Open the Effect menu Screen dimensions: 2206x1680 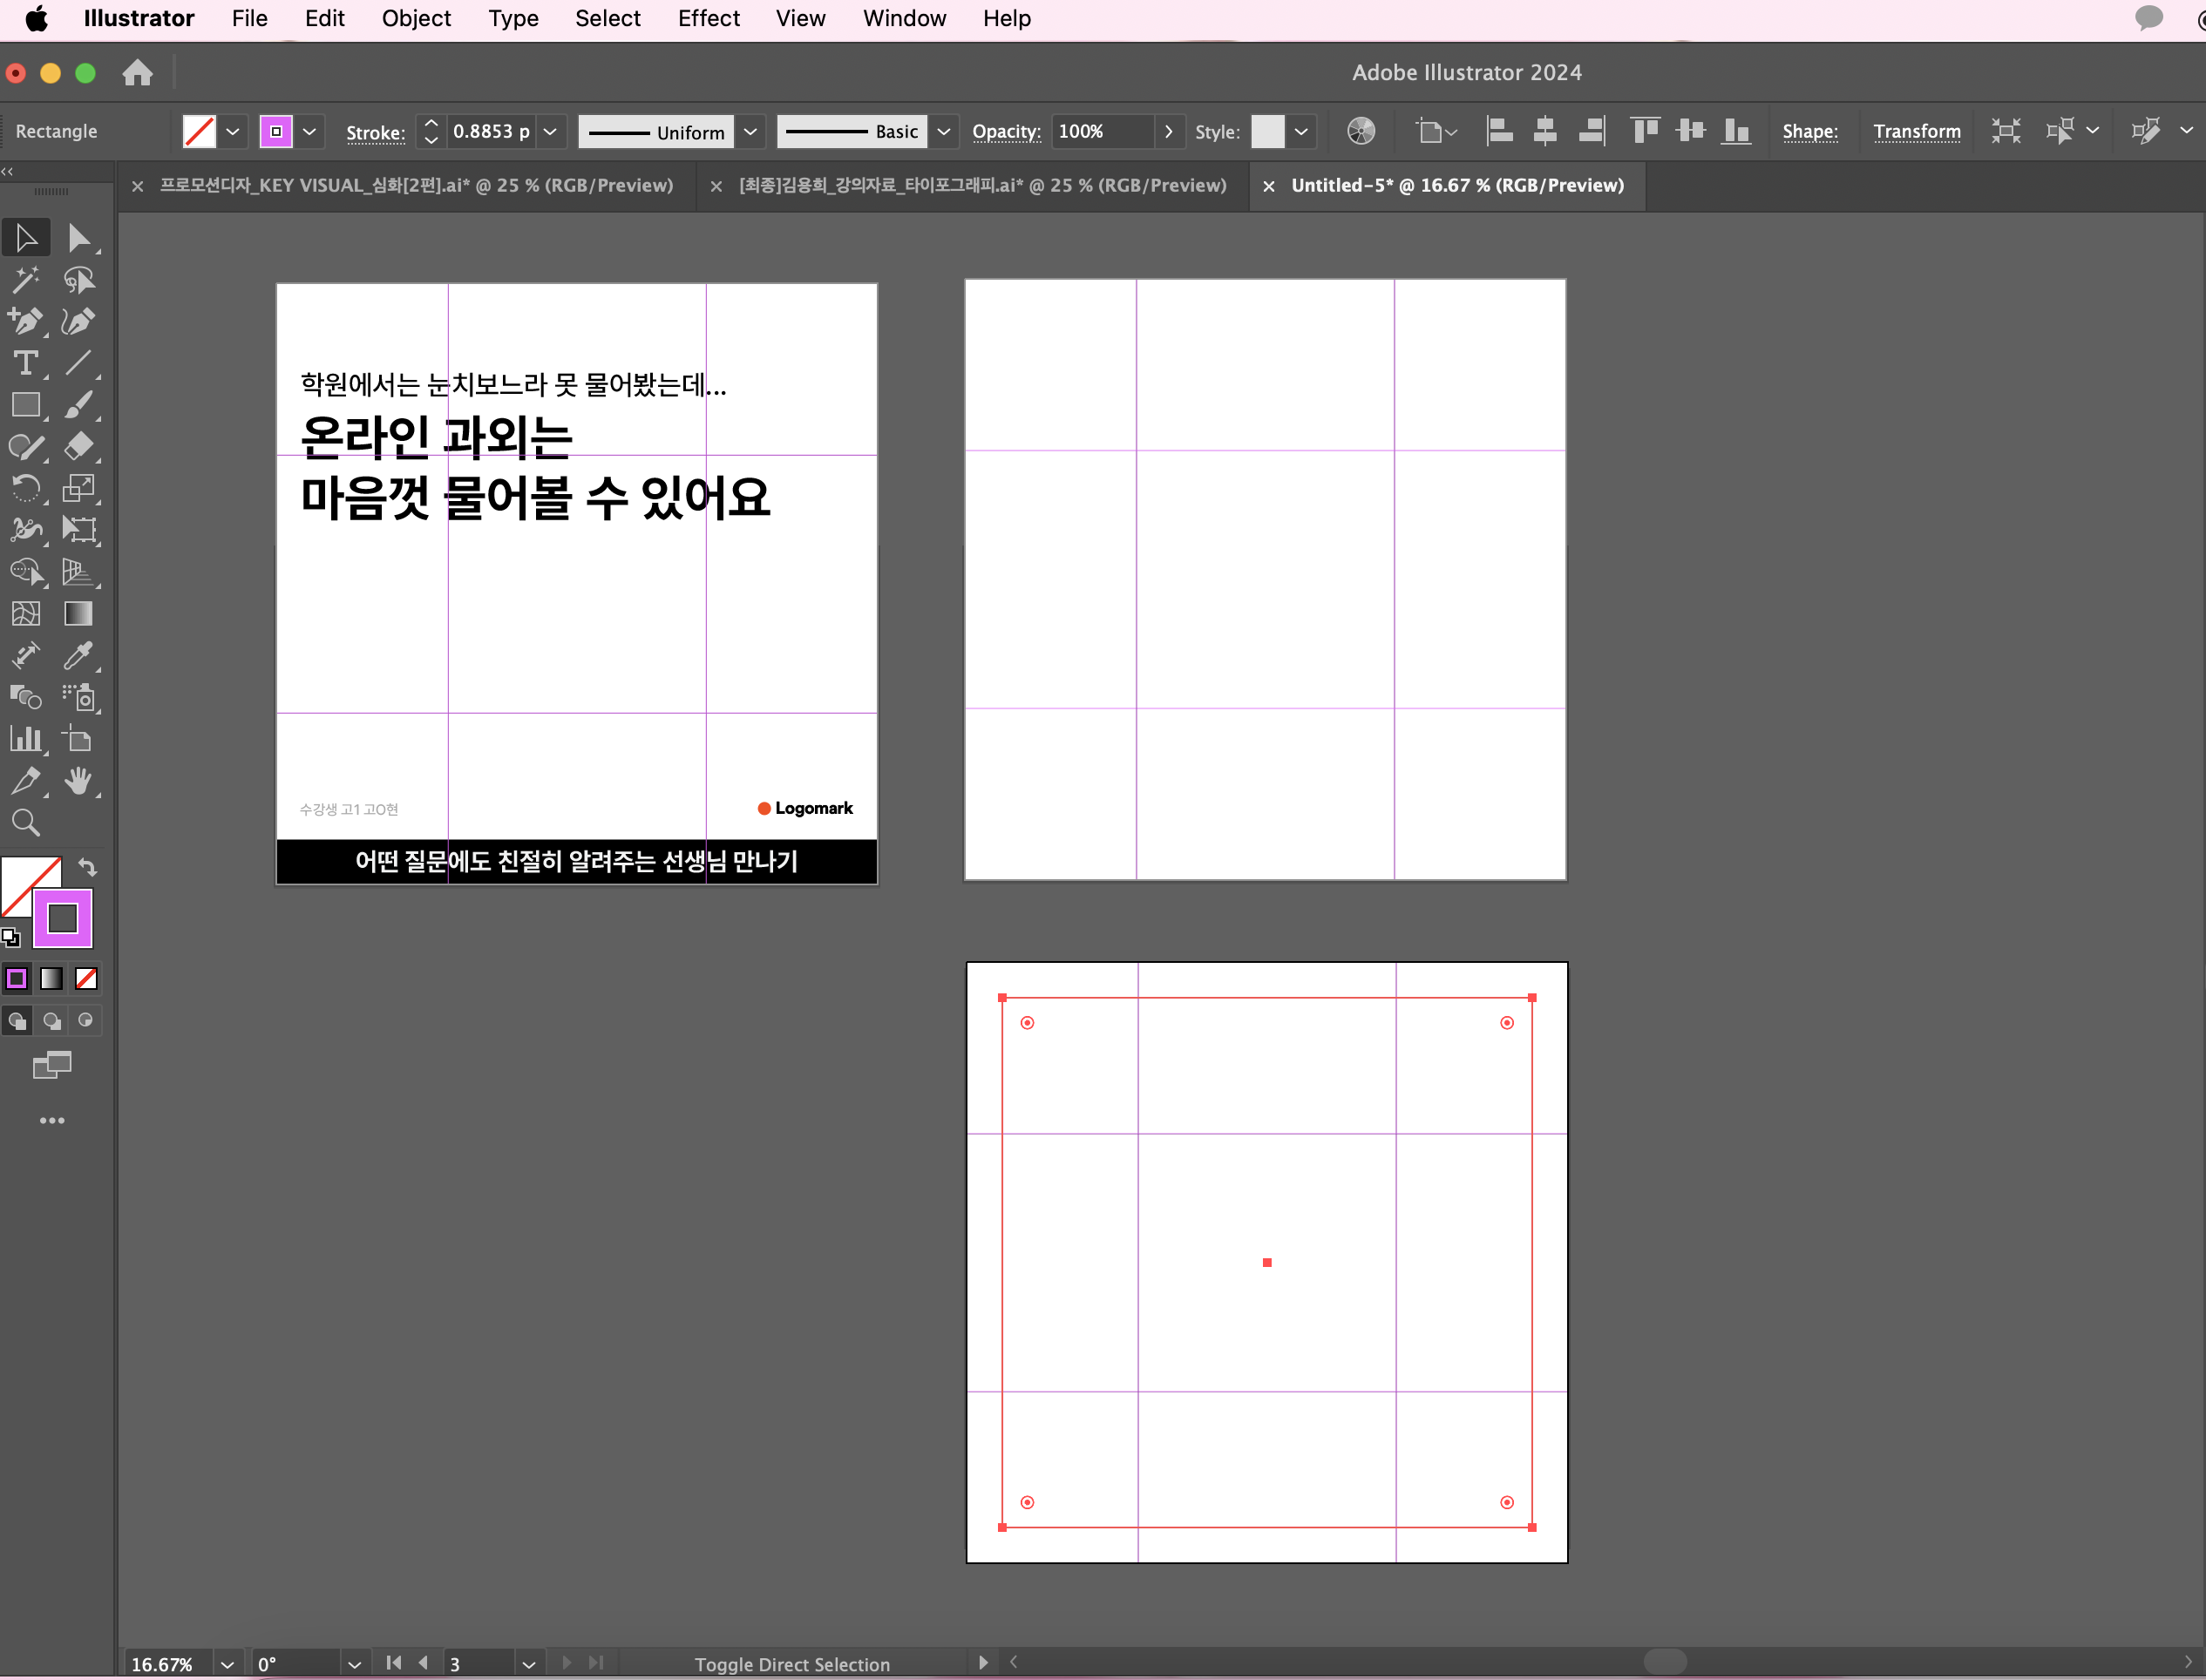[x=708, y=18]
